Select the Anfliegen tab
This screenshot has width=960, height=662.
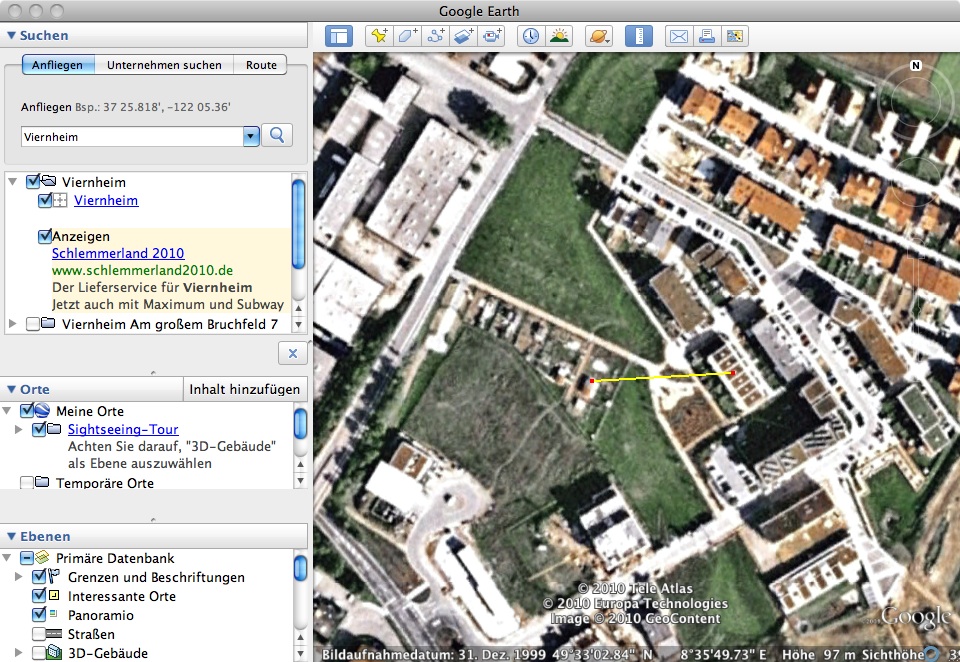click(x=58, y=65)
